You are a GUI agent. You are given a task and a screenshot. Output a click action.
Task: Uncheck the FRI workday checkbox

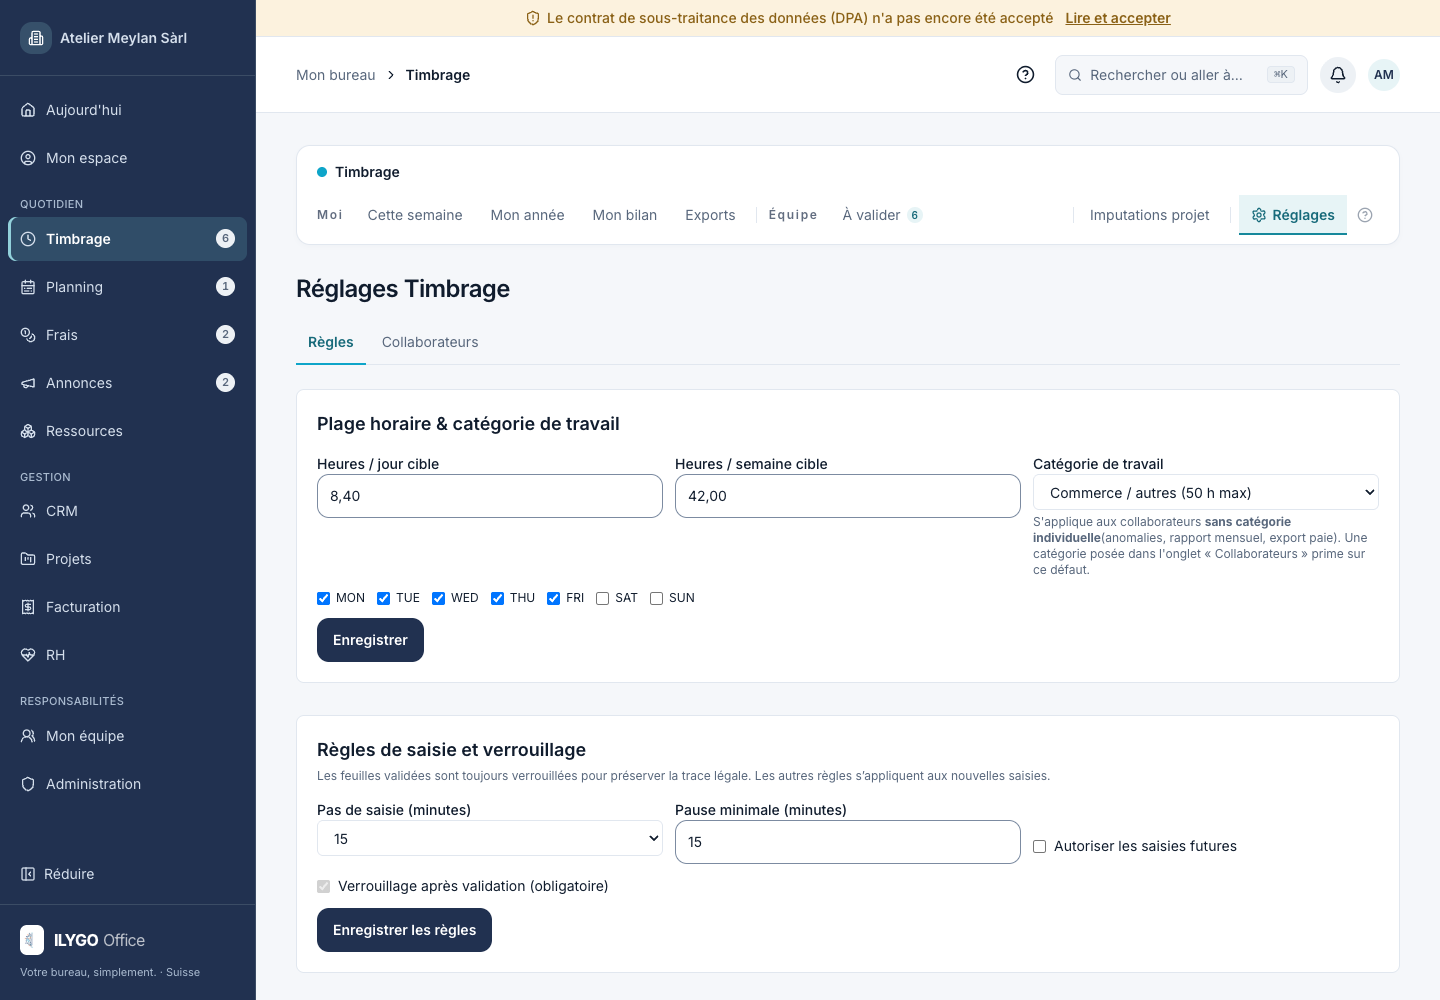(x=553, y=598)
